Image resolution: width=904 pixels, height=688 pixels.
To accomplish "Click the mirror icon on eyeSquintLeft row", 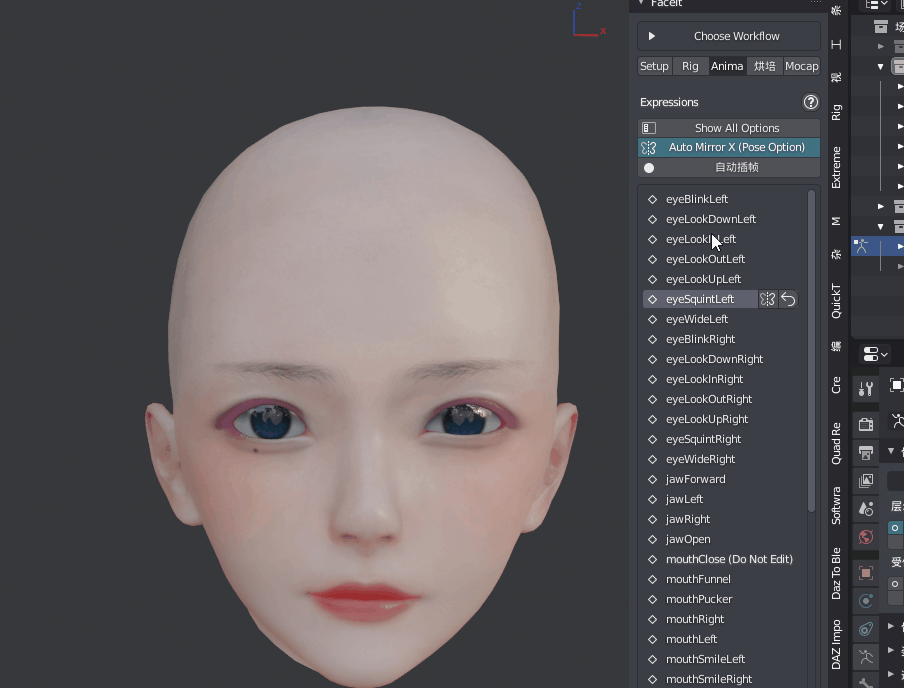I will pyautogui.click(x=767, y=299).
